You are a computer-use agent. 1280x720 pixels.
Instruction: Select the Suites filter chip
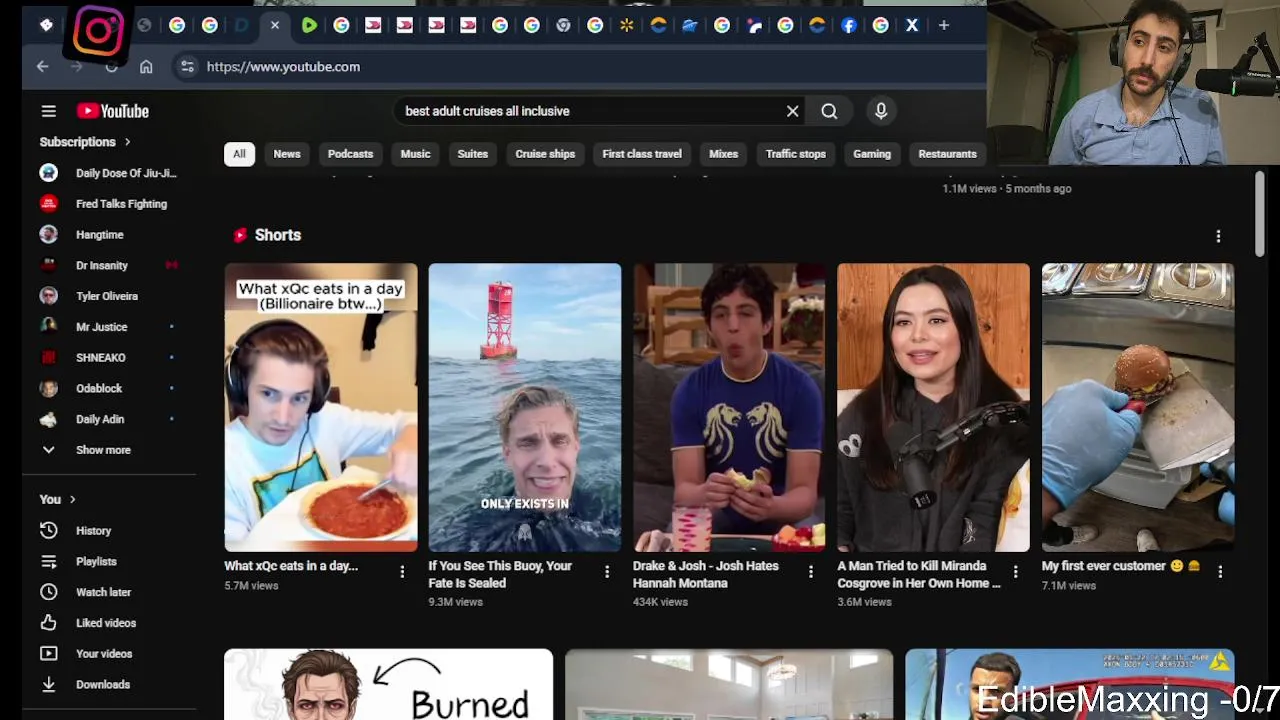pyautogui.click(x=472, y=154)
